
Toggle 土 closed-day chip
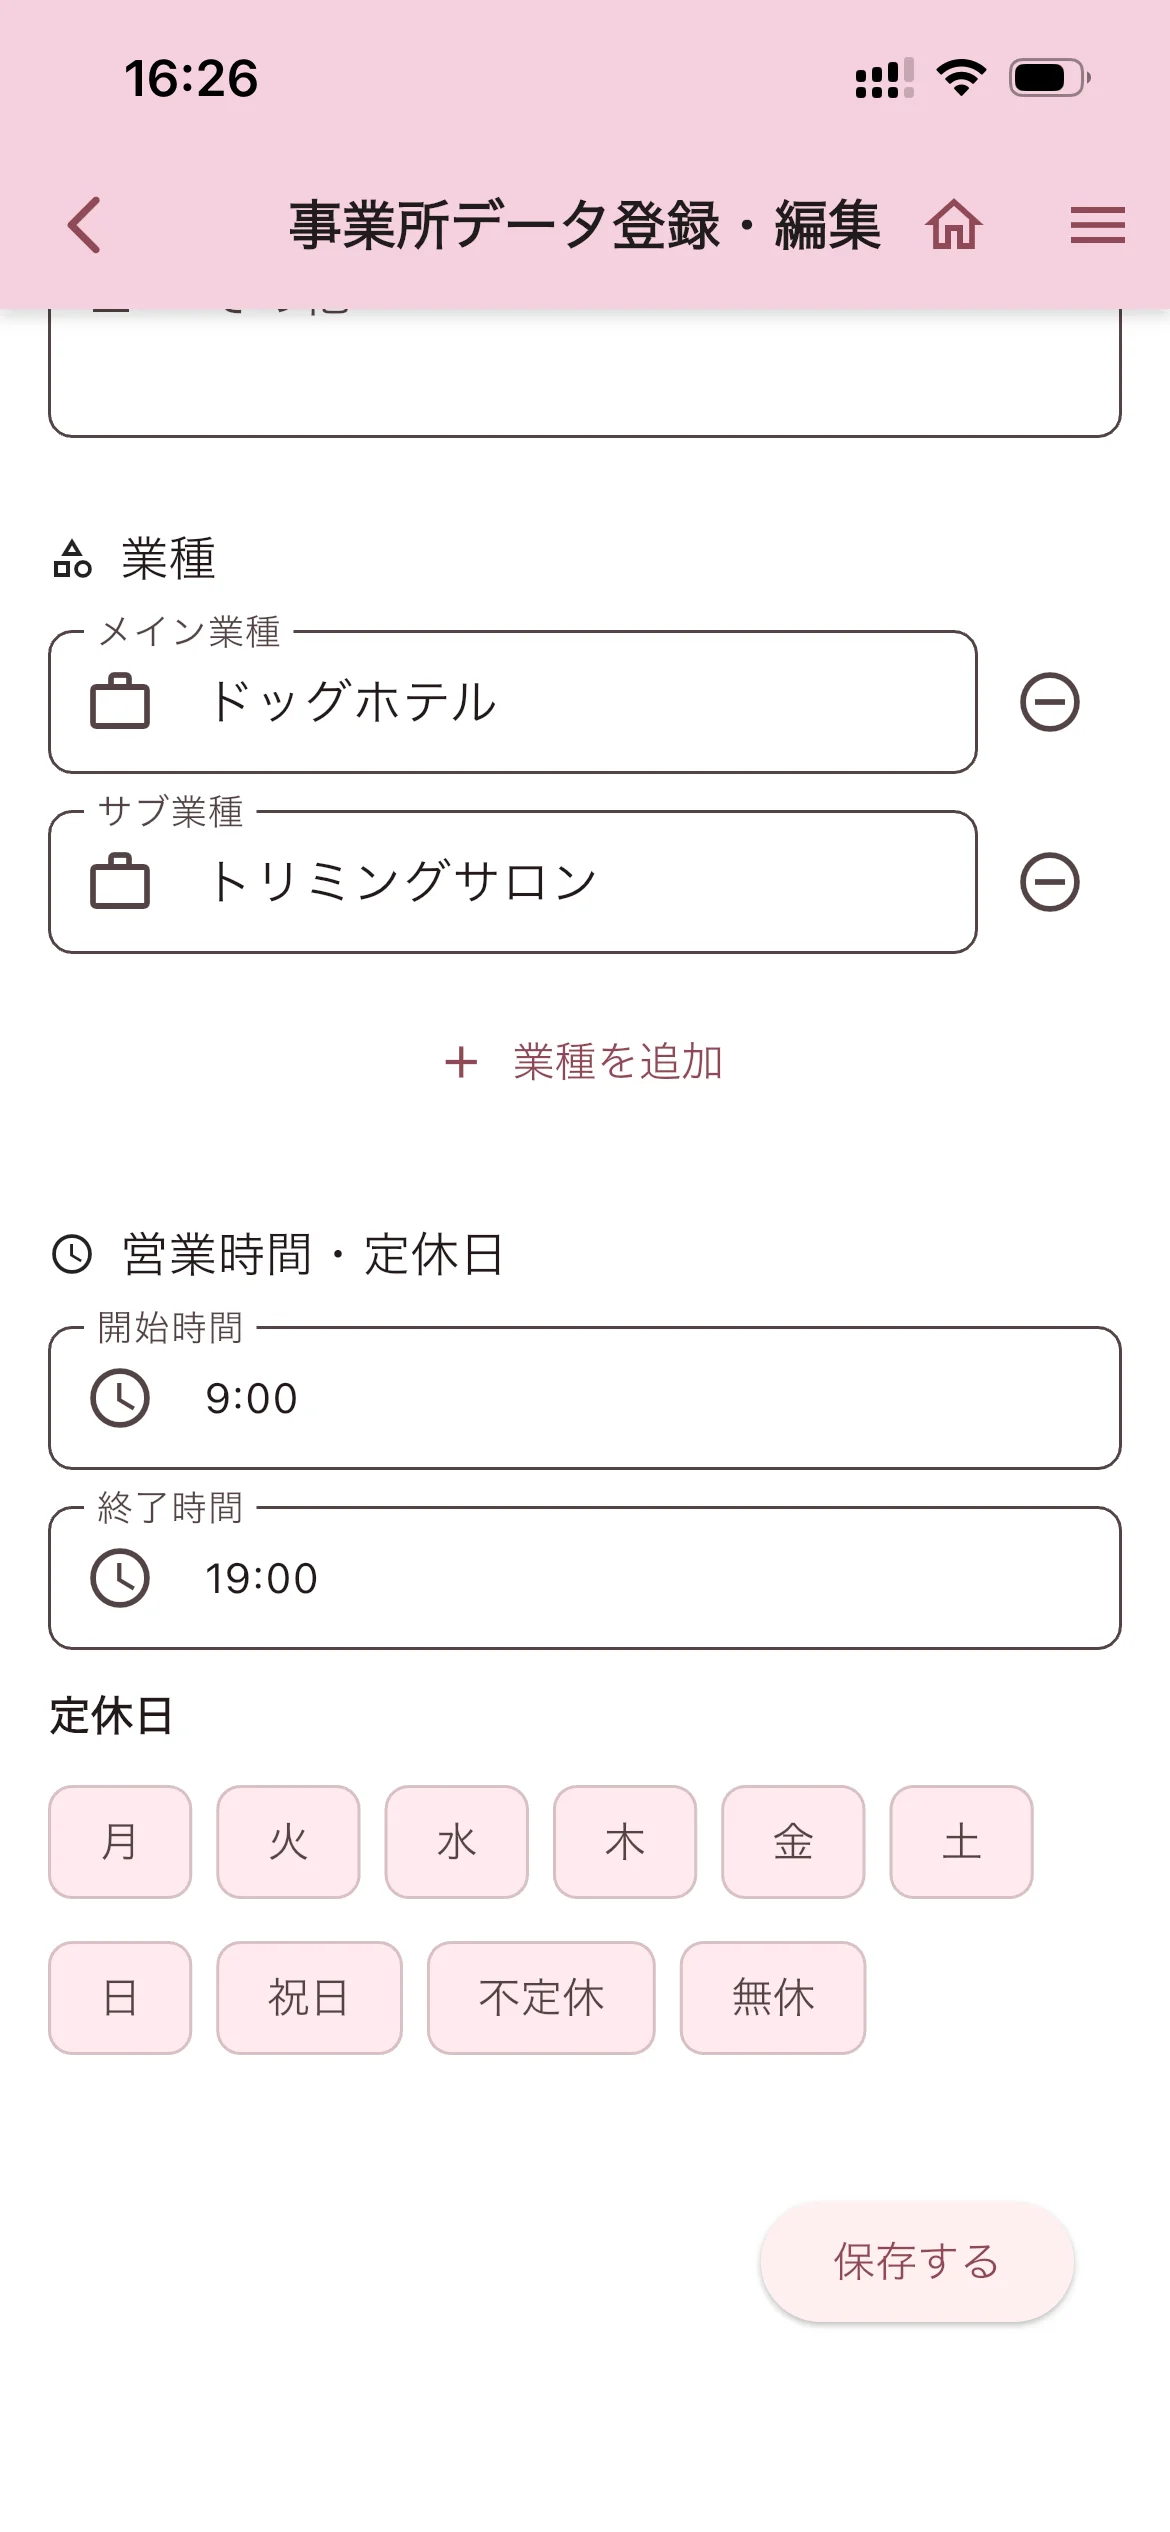click(961, 1842)
